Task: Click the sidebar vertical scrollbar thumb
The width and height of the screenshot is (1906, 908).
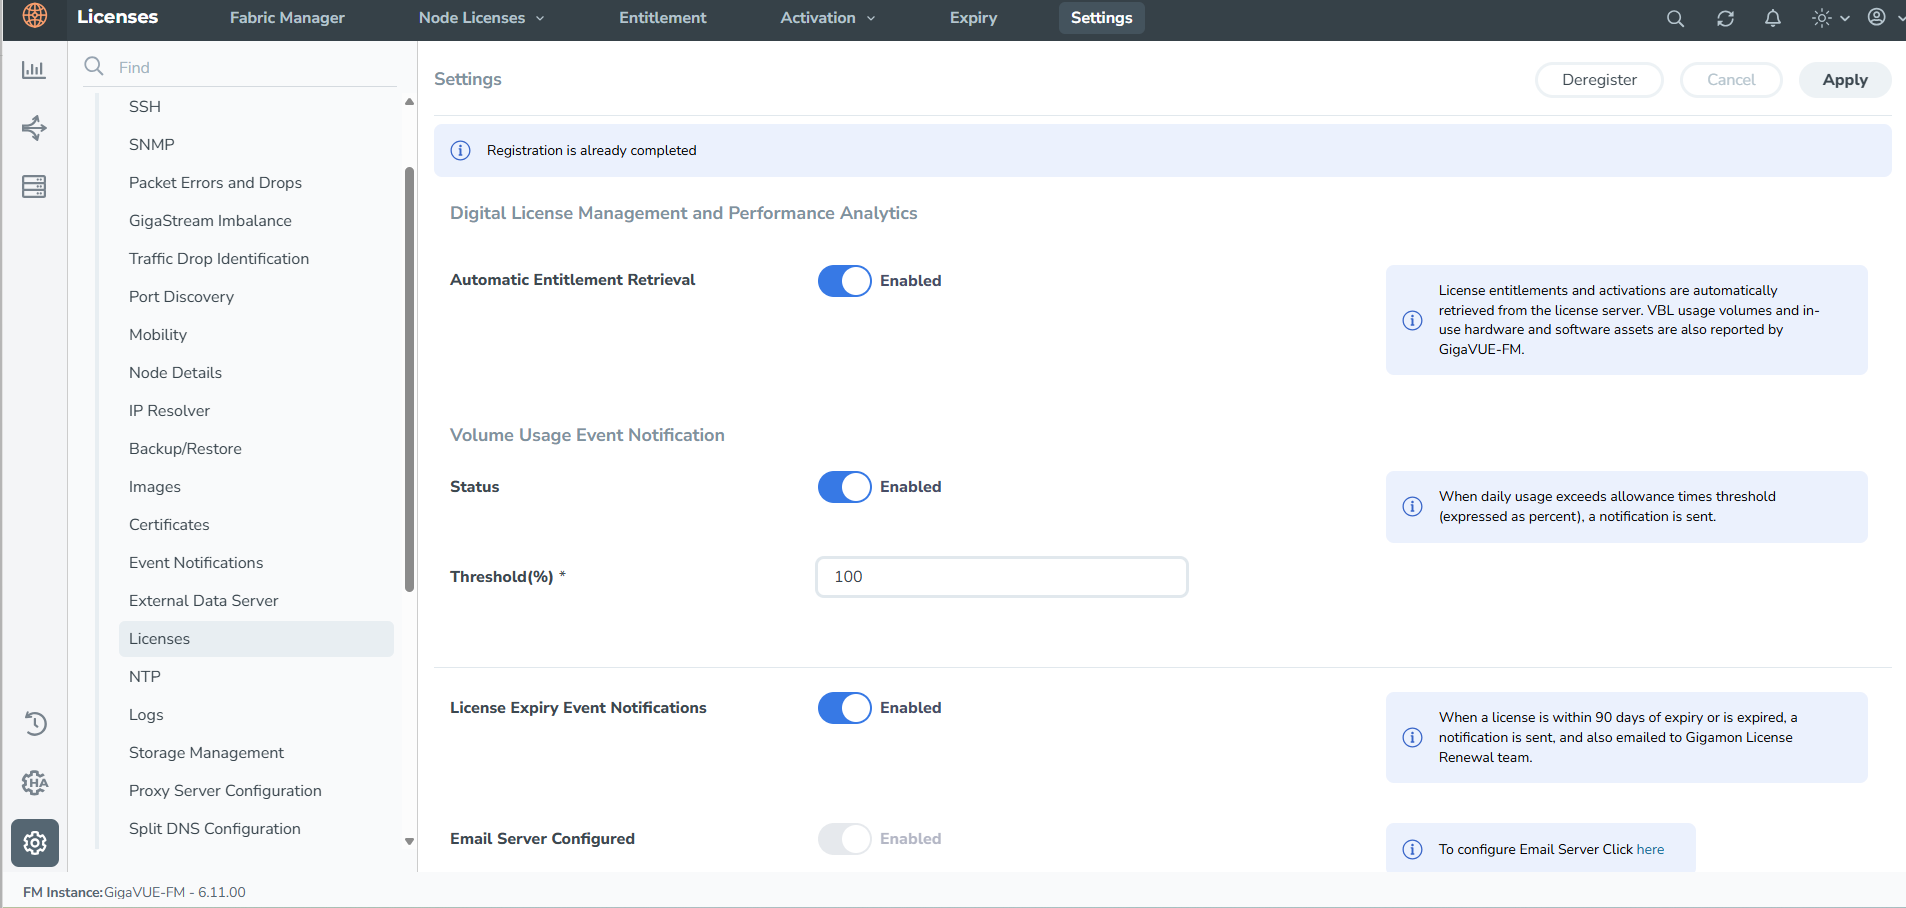Action: 409,380
